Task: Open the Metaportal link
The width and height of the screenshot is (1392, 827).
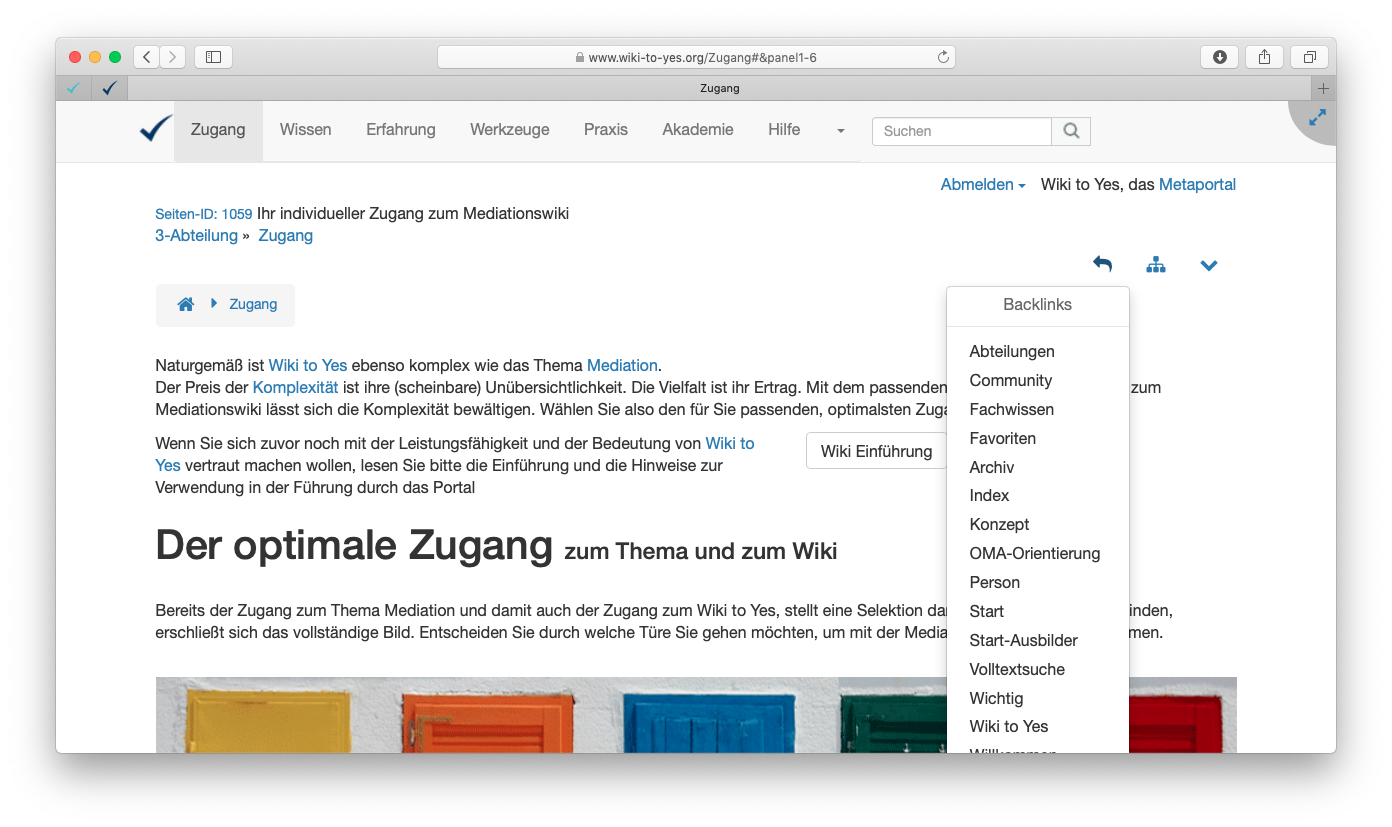Action: pos(1197,185)
